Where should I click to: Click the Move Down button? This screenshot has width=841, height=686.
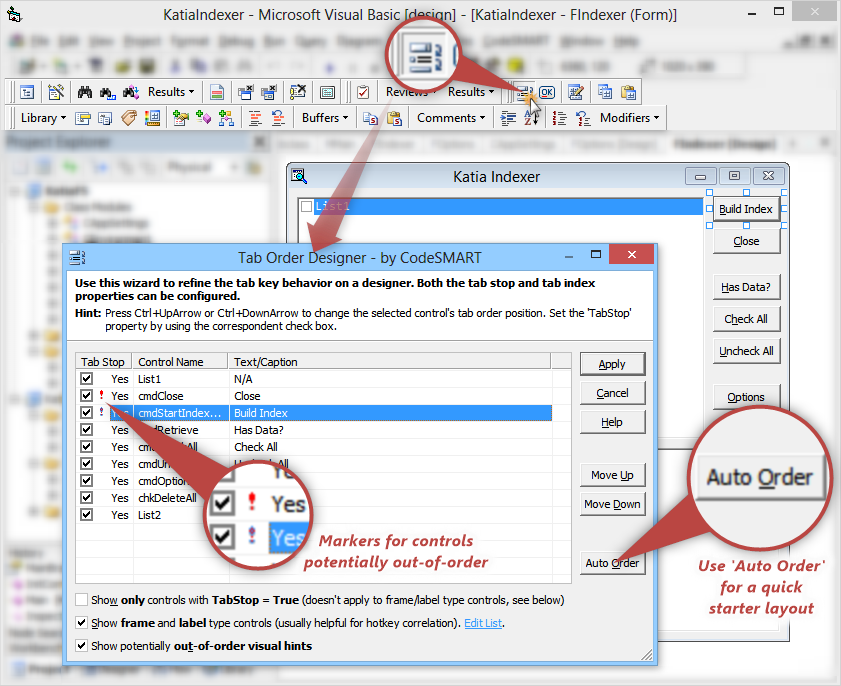(612, 504)
